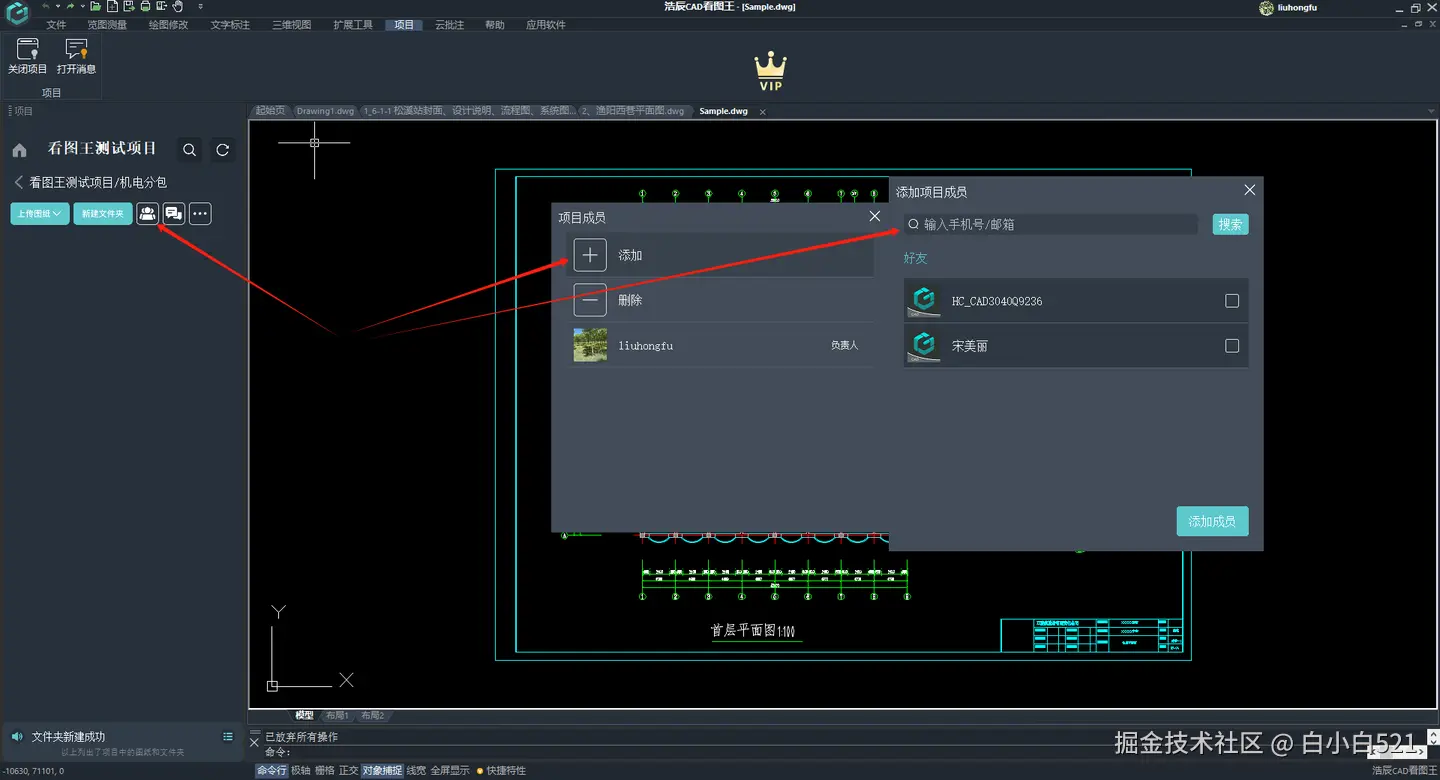Switch to the 布局1 layout tab
This screenshot has width=1440, height=780.
tap(338, 715)
